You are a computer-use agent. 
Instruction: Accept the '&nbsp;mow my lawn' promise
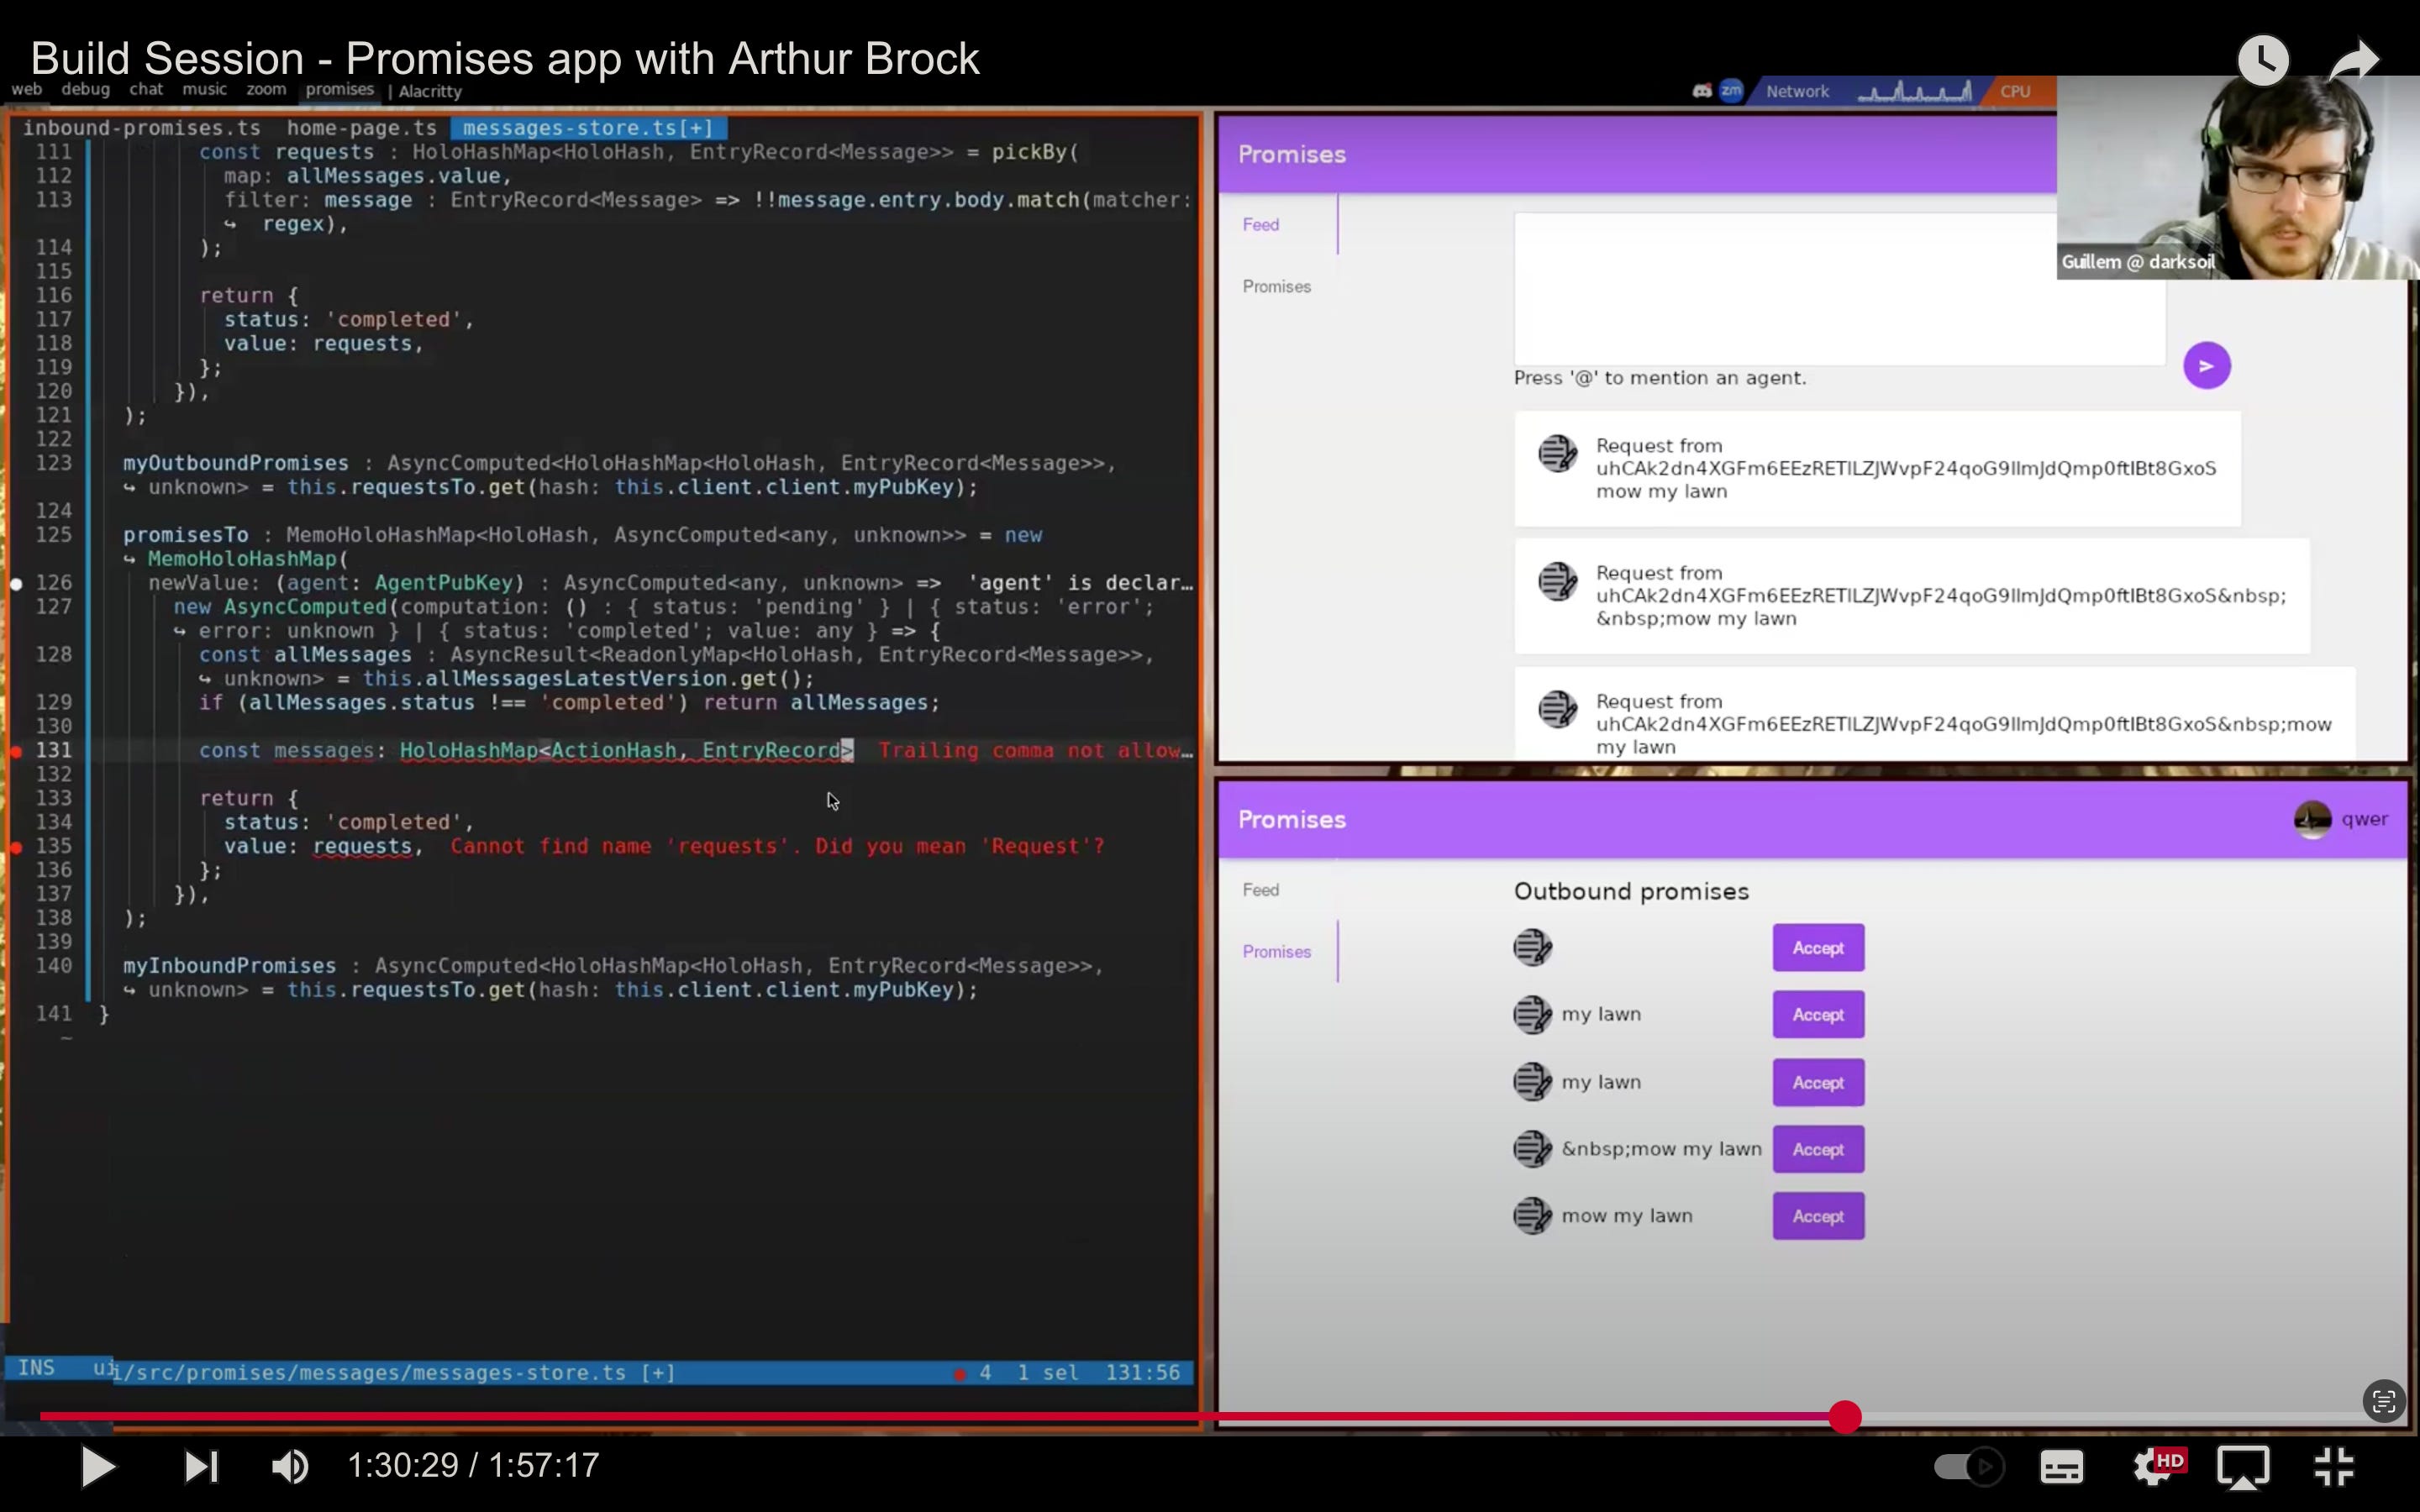1817,1149
